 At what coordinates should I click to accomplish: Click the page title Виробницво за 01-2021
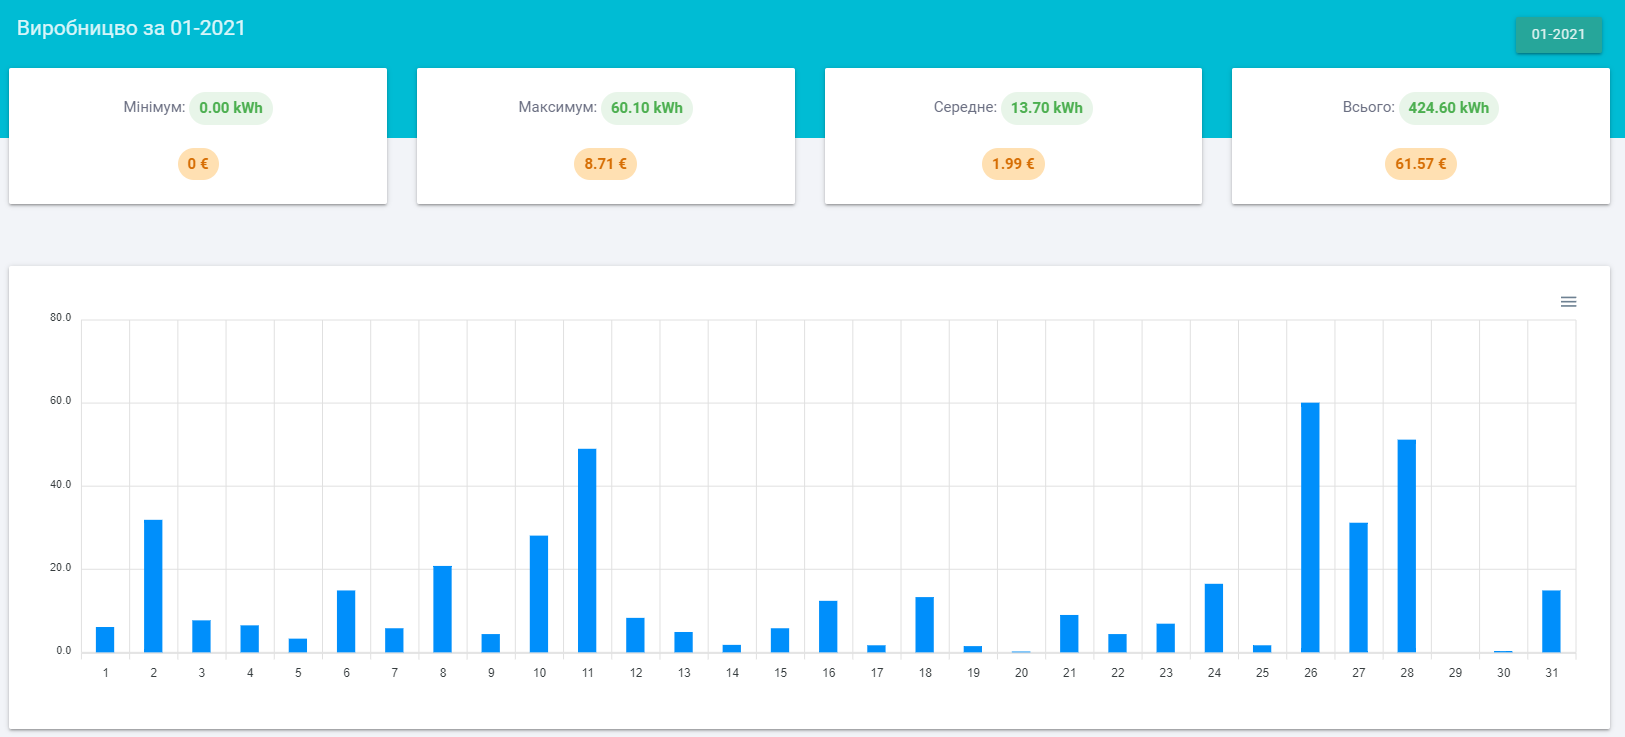(131, 28)
